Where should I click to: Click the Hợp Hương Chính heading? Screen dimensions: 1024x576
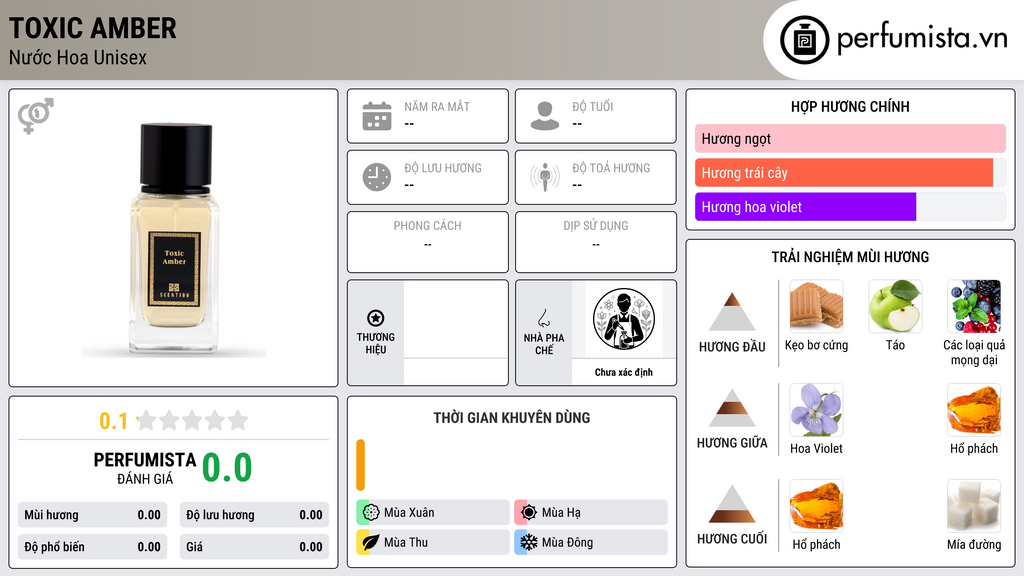pyautogui.click(x=850, y=106)
